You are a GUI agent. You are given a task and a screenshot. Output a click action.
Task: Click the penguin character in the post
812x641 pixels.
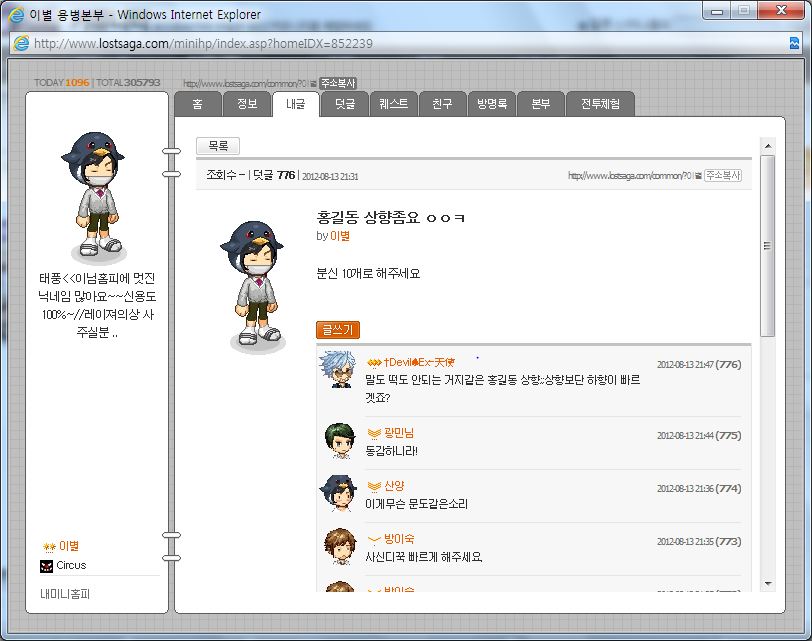click(x=252, y=284)
